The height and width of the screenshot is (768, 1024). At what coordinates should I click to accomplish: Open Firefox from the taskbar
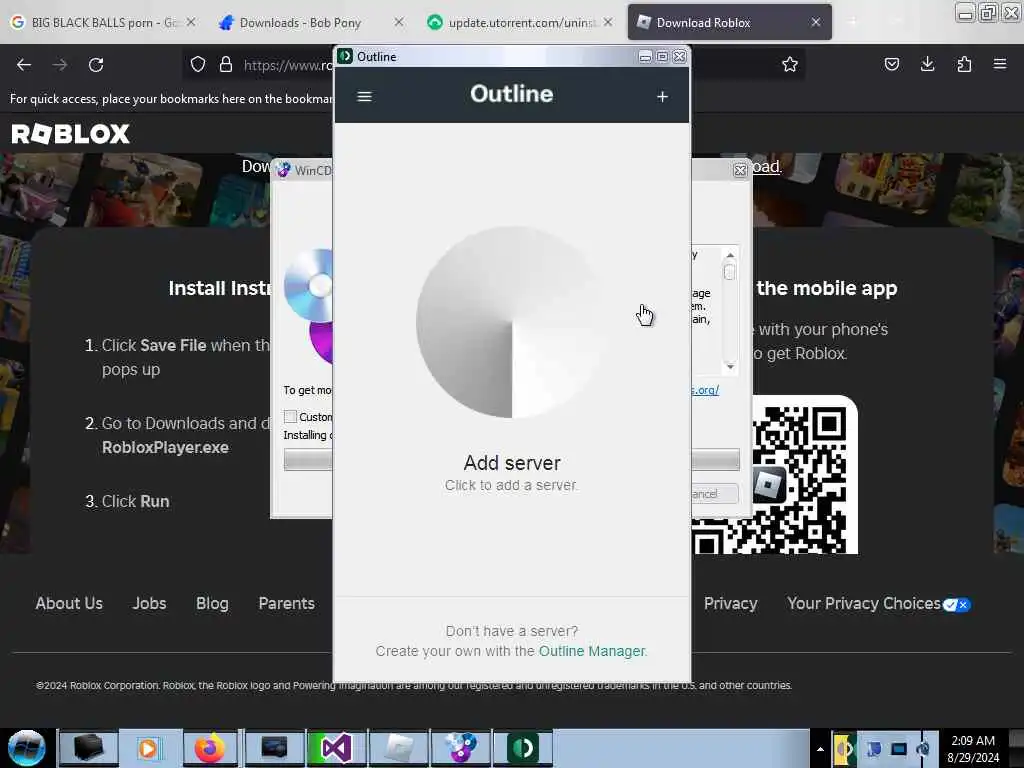(210, 748)
